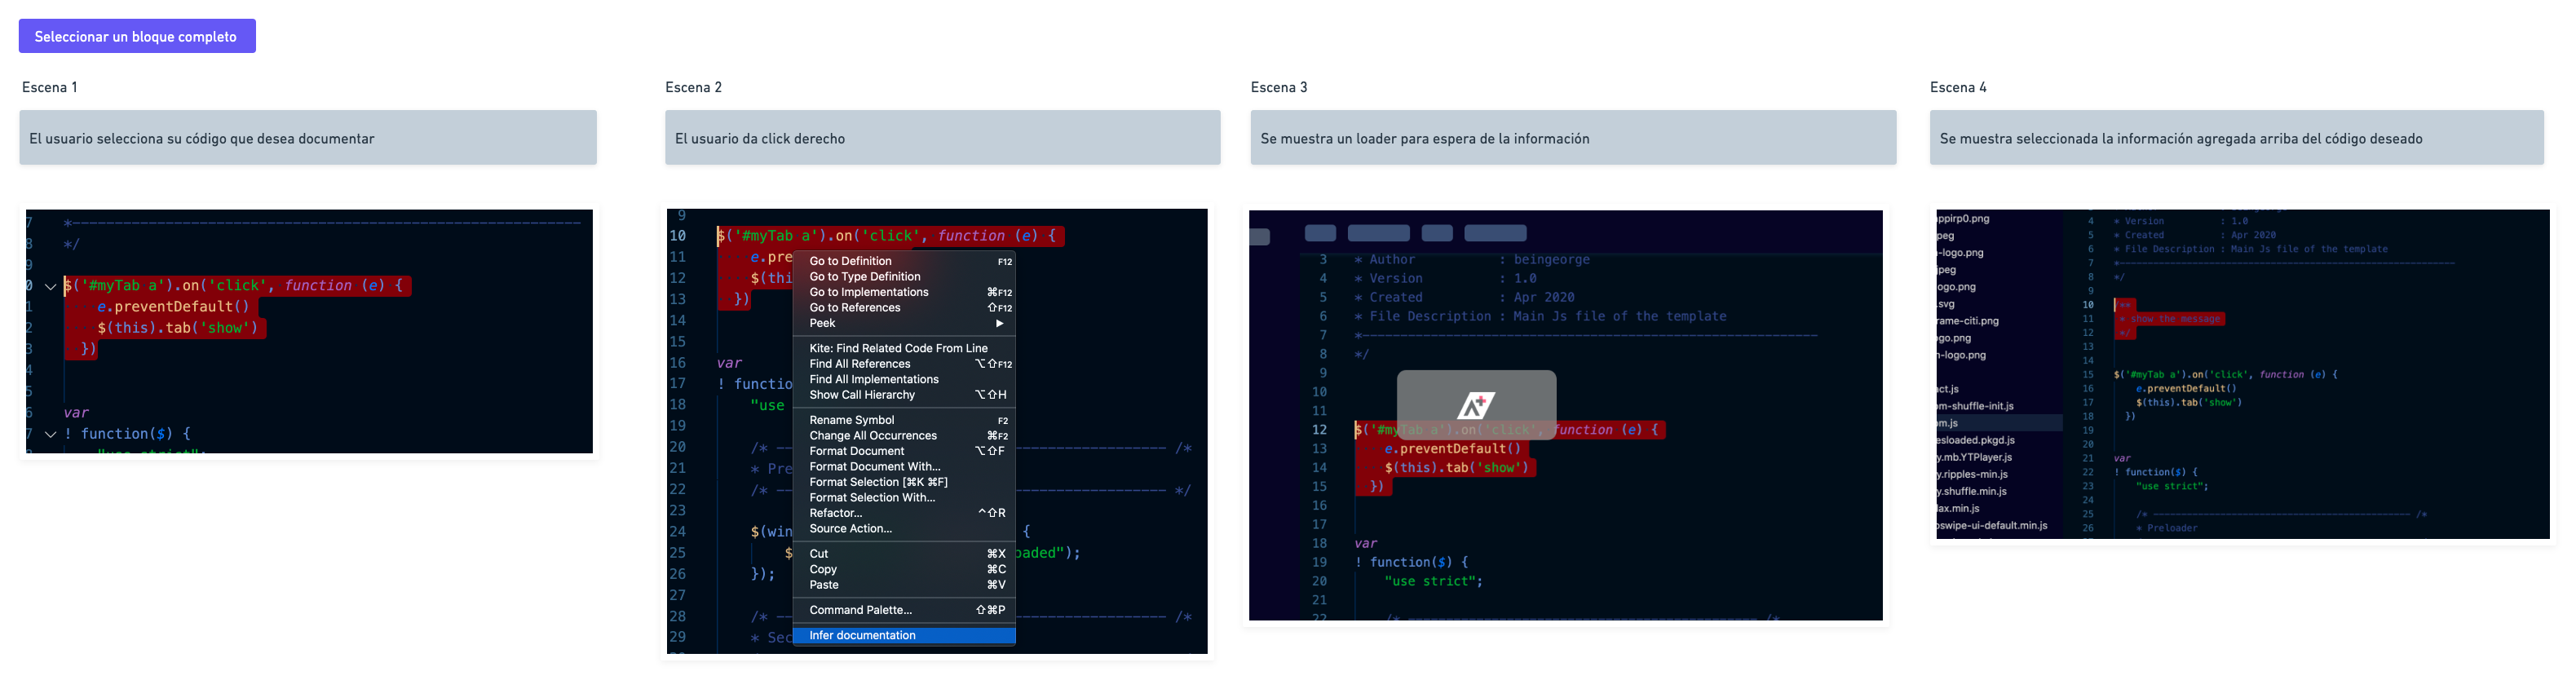Click the 'Escena 4' heading label
The image size is (2576, 680).
coord(1958,87)
